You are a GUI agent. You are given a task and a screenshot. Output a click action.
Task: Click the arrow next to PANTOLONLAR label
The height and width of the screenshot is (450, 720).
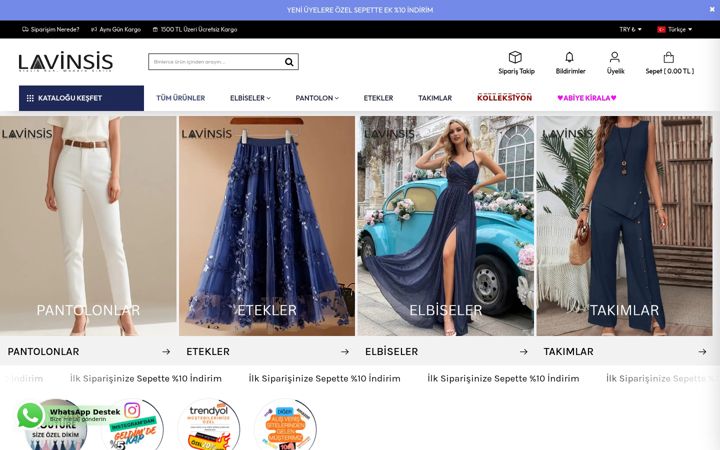166,352
